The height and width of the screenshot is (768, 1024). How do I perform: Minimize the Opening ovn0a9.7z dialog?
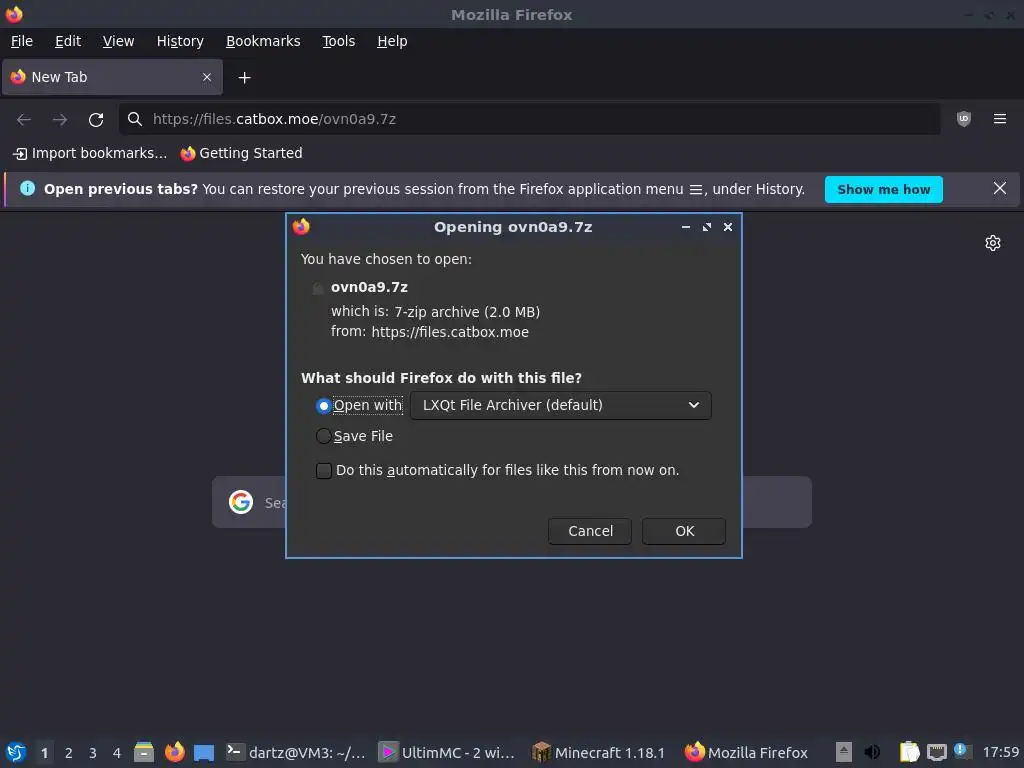(686, 227)
